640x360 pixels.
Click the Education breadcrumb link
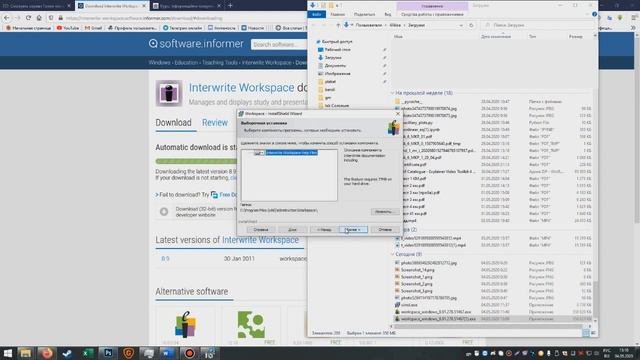(x=186, y=63)
